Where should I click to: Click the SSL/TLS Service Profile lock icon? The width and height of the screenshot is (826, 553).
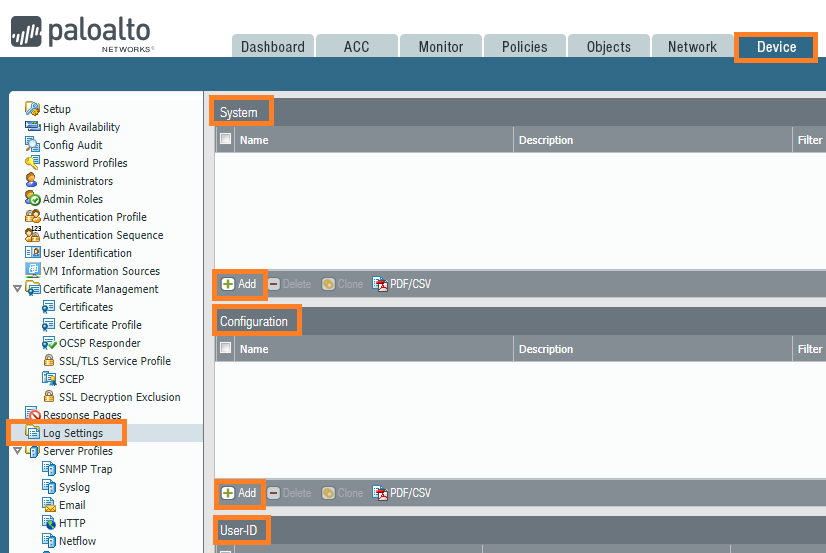point(48,361)
